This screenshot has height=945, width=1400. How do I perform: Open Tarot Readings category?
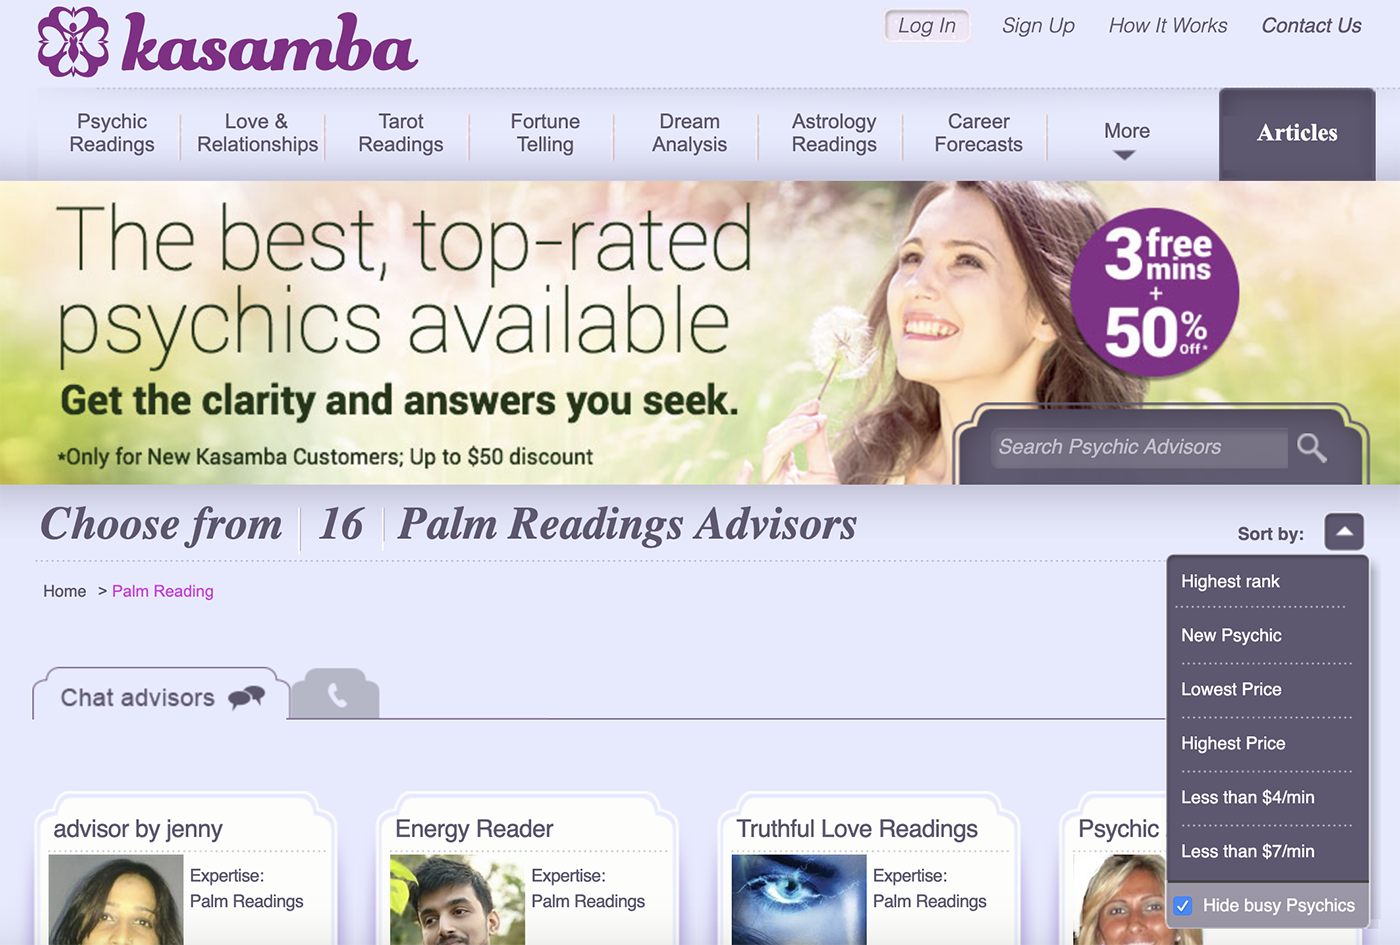tap(401, 133)
